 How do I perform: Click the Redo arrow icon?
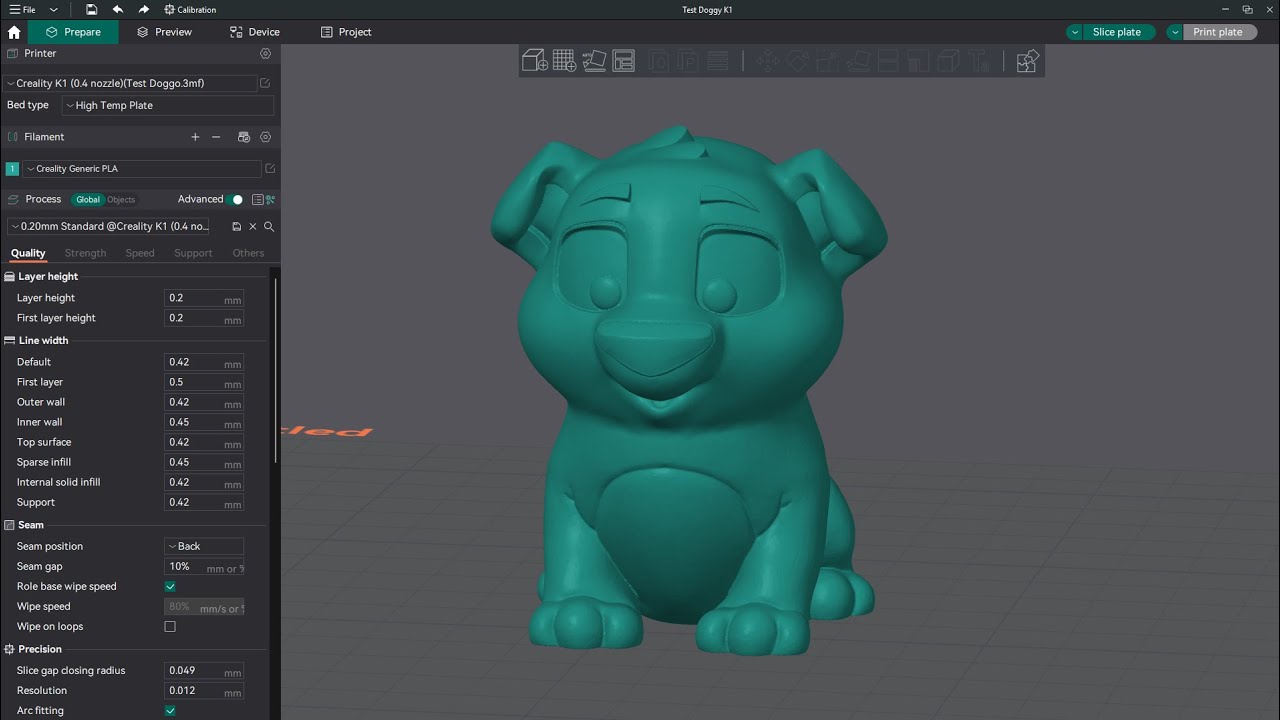point(144,9)
